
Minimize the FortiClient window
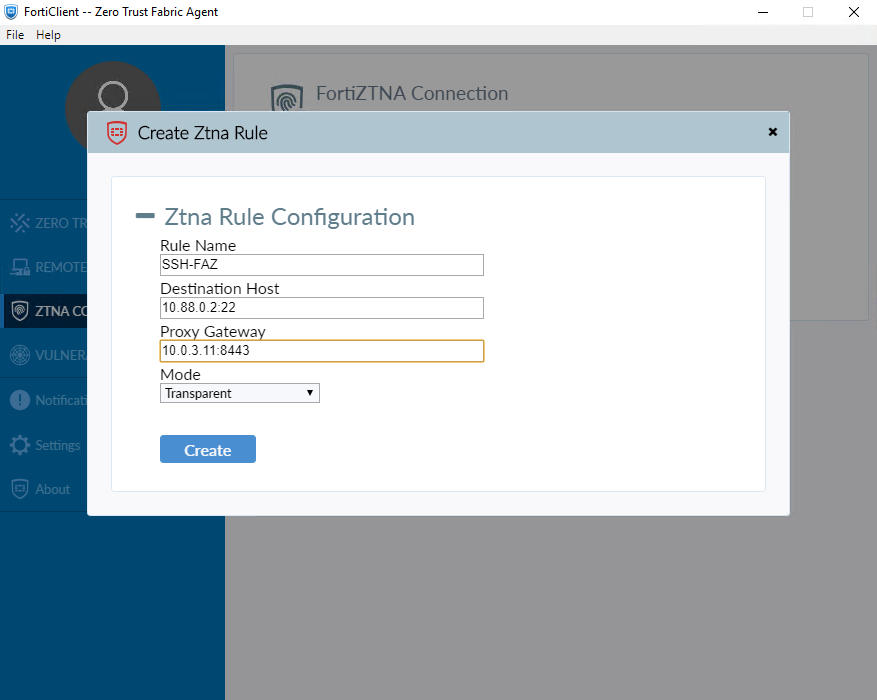point(763,12)
